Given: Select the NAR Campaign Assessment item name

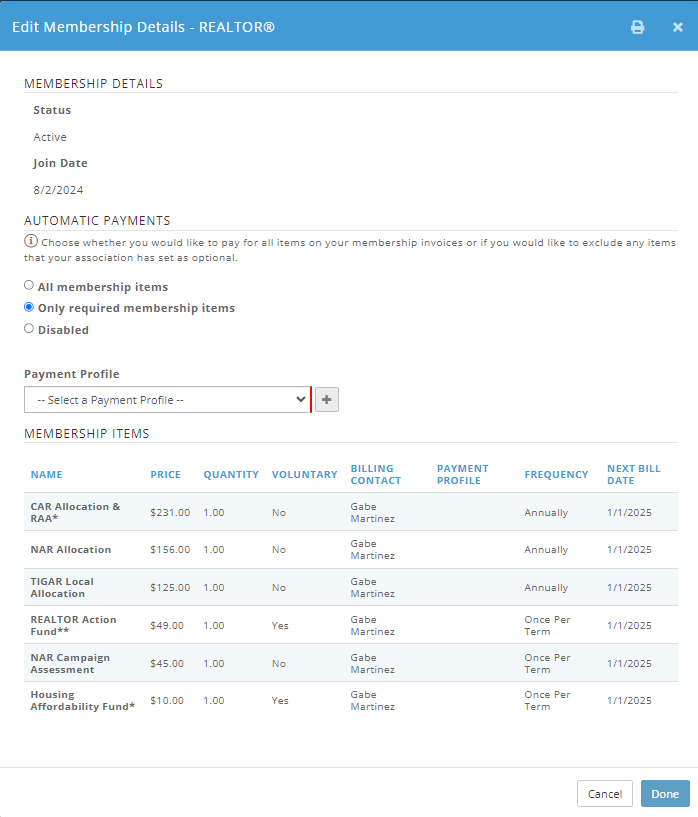Looking at the screenshot, I should tap(70, 664).
